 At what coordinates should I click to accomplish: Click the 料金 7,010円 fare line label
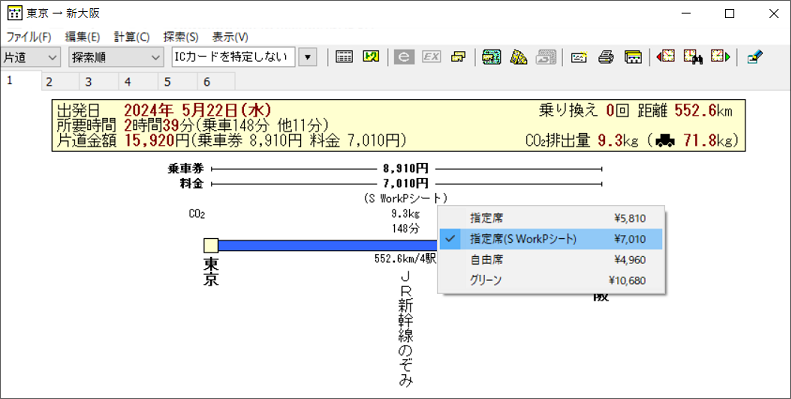[406, 184]
